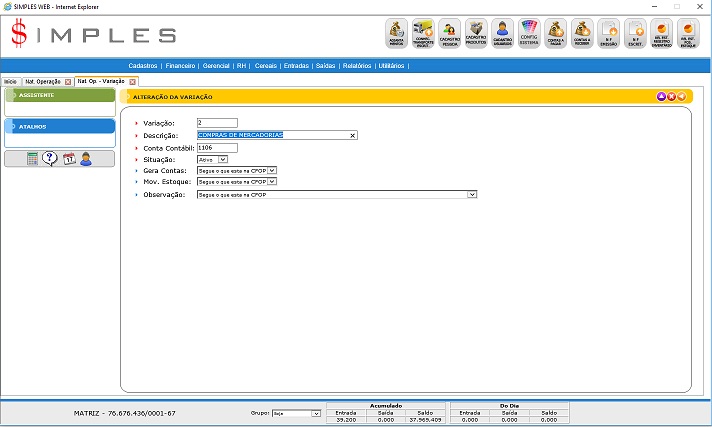Click the Cadastro Produtos icon
This screenshot has width=712, height=427.
click(477, 33)
